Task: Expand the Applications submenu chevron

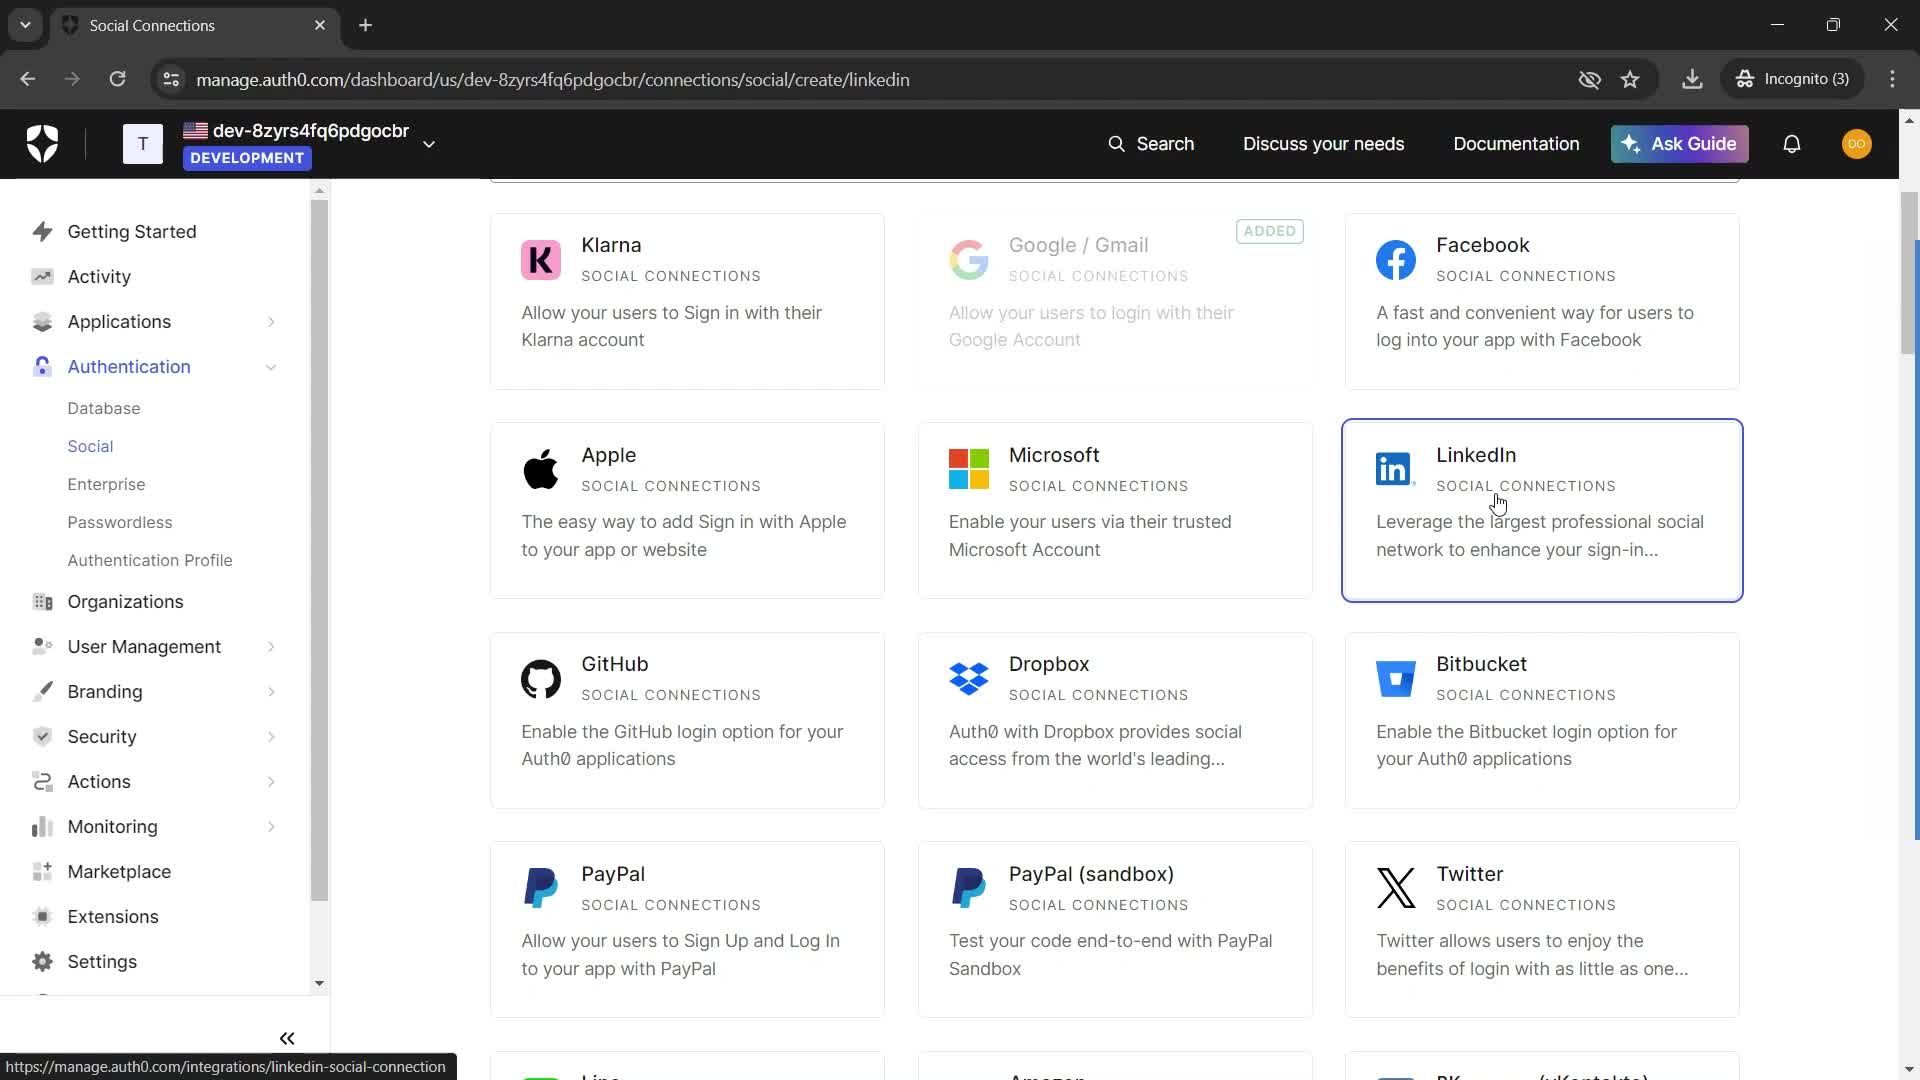Action: click(271, 322)
